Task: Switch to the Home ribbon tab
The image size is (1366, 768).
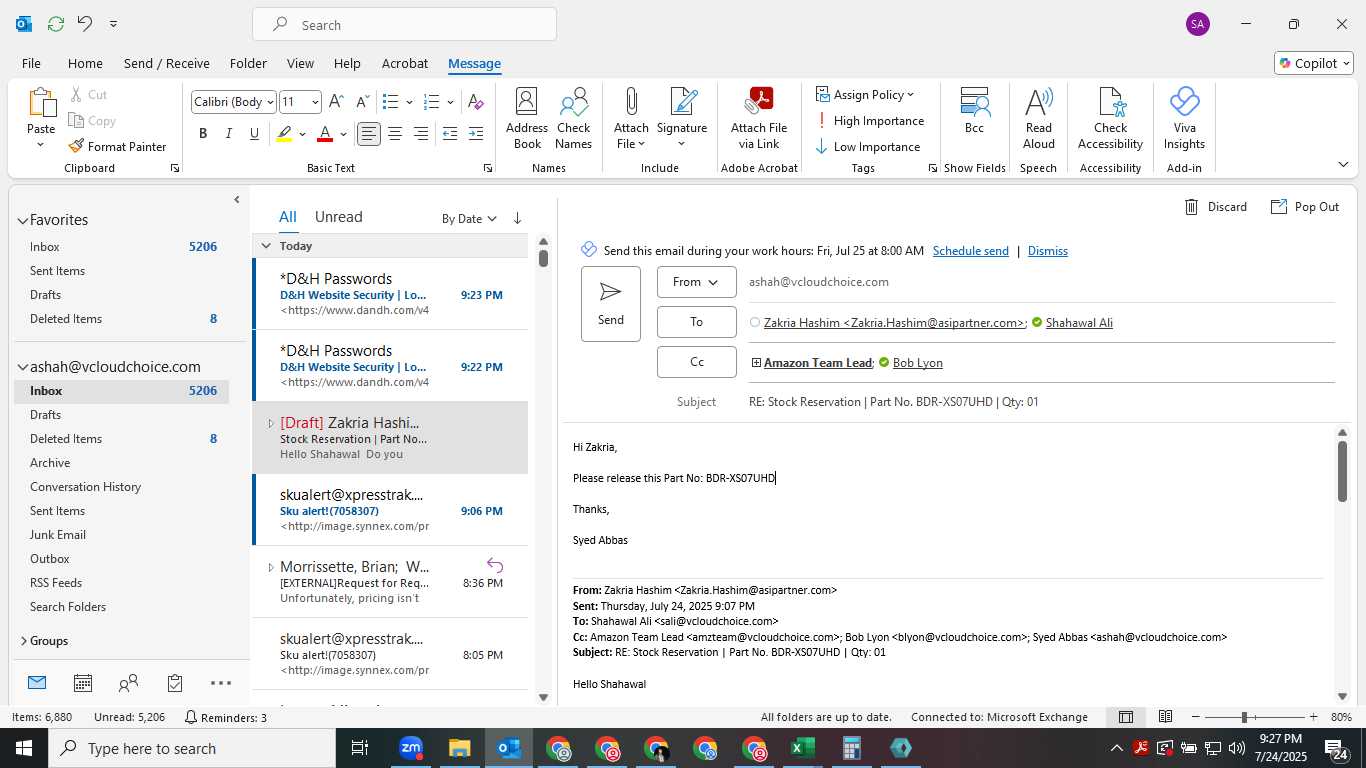Action: [x=85, y=63]
